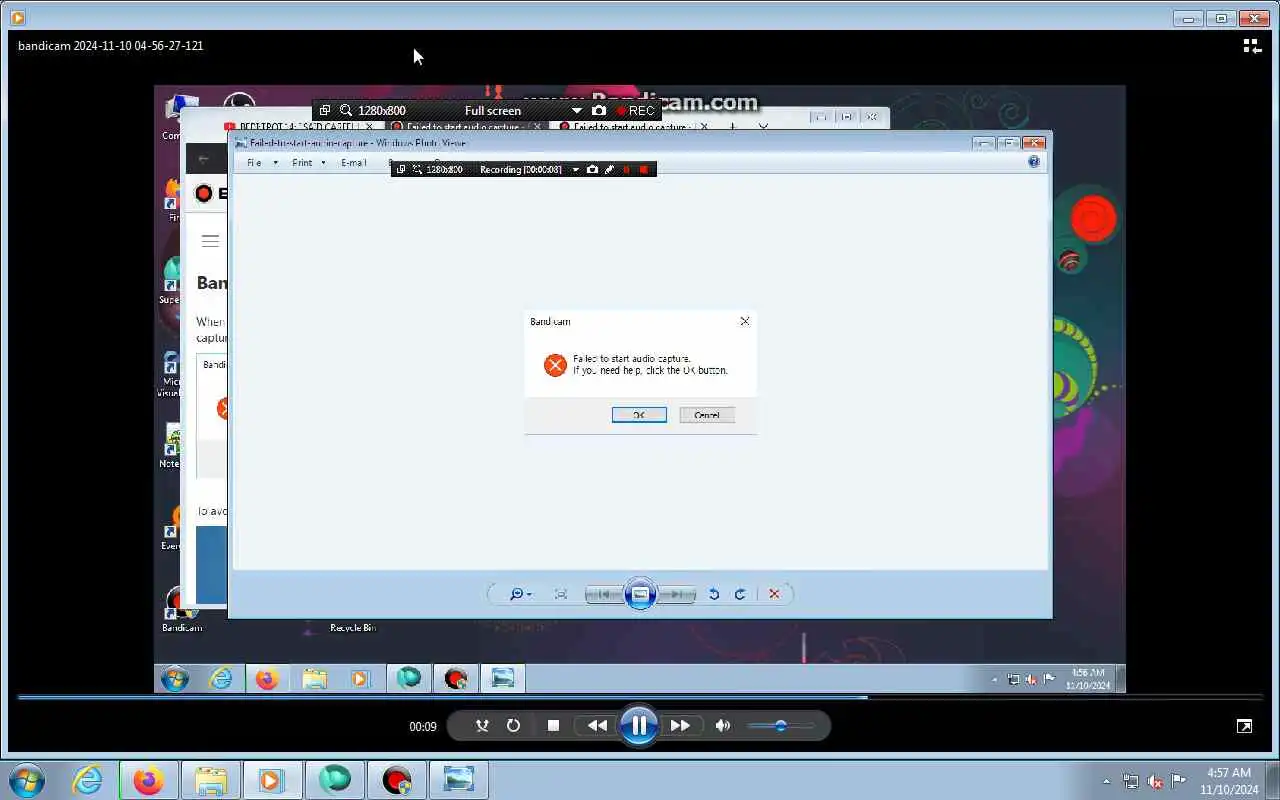The width and height of the screenshot is (1280, 800).
Task: Open the teal sphere app on the taskbar
Action: click(334, 779)
